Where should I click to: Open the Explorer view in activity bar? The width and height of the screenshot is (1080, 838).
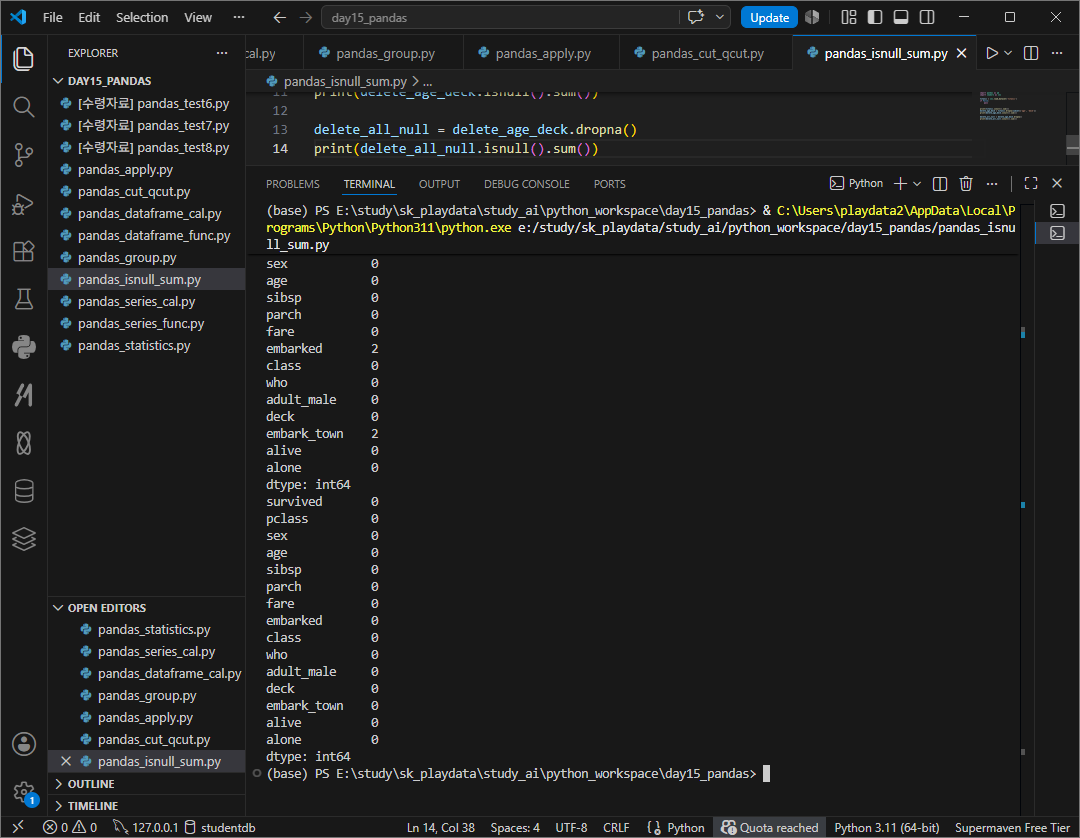tap(23, 59)
